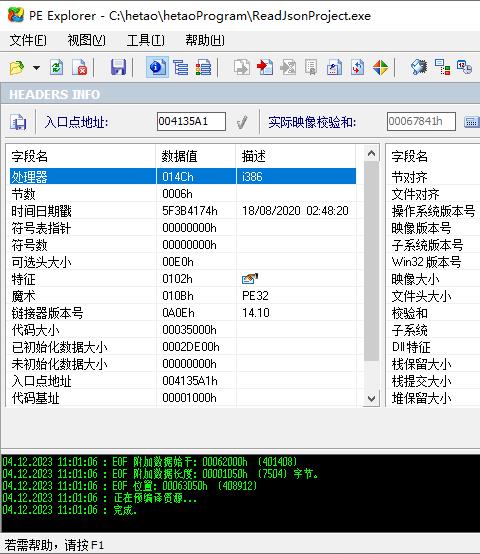
Task: Select the 入口点地址 row in table
Action: [x=183, y=381]
